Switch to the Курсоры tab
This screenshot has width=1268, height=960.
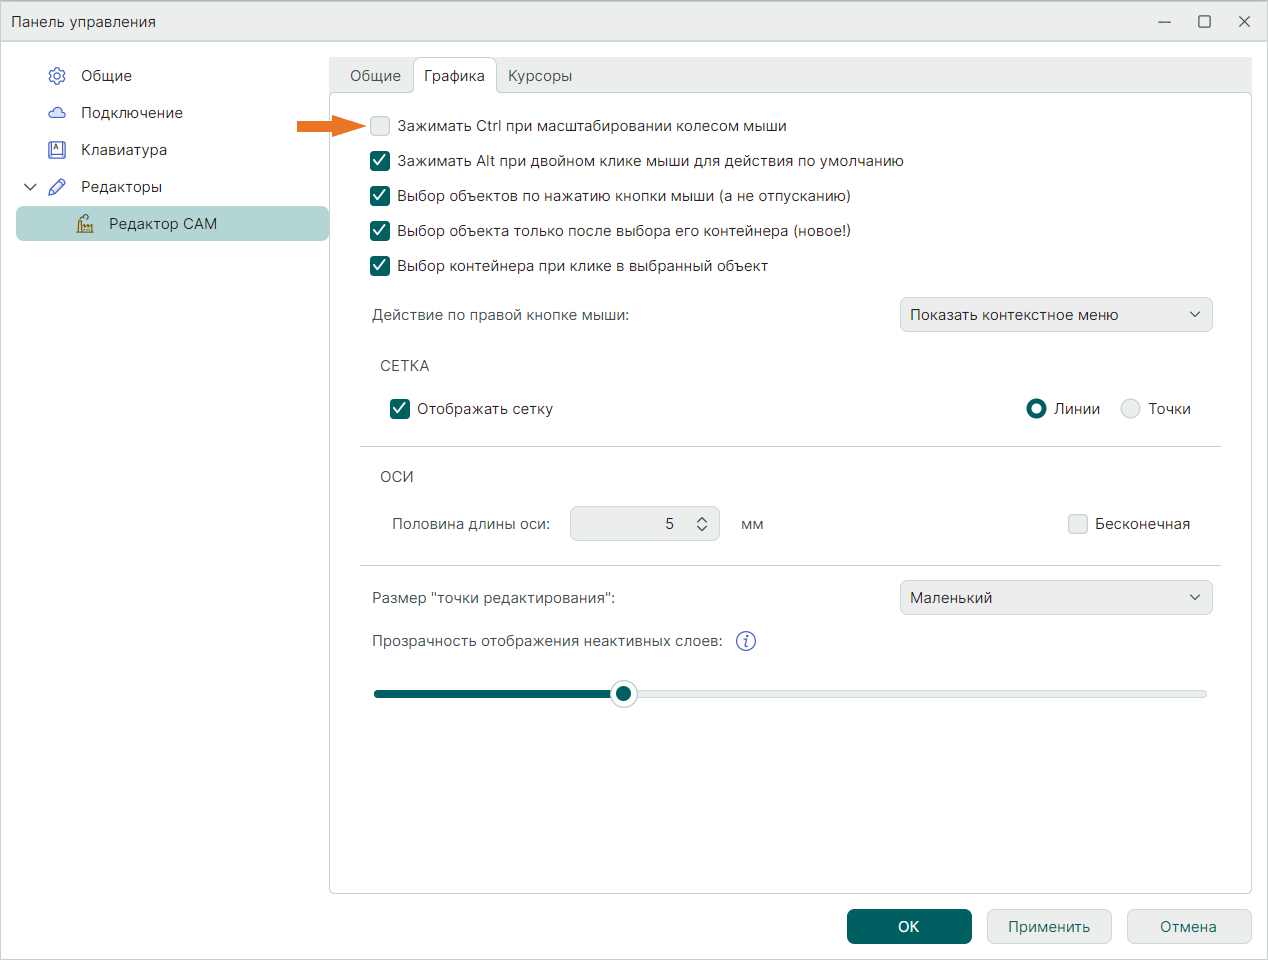539,76
